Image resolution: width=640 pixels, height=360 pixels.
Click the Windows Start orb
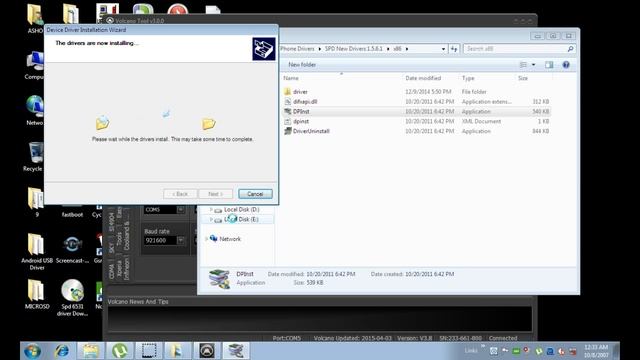(x=32, y=351)
